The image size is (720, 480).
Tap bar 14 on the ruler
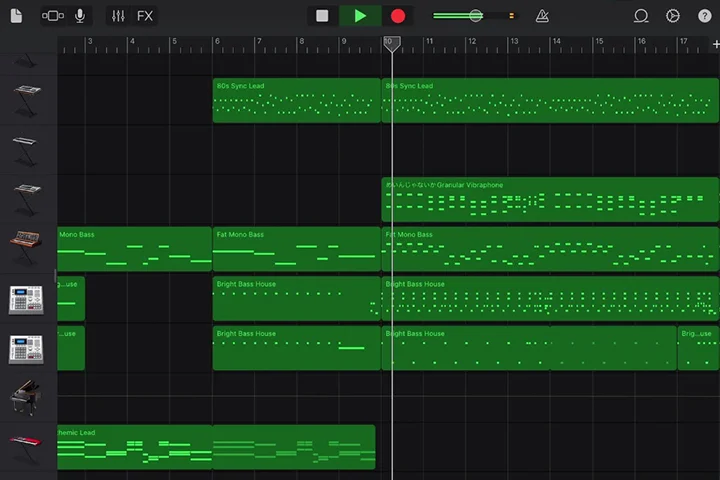pos(557,41)
